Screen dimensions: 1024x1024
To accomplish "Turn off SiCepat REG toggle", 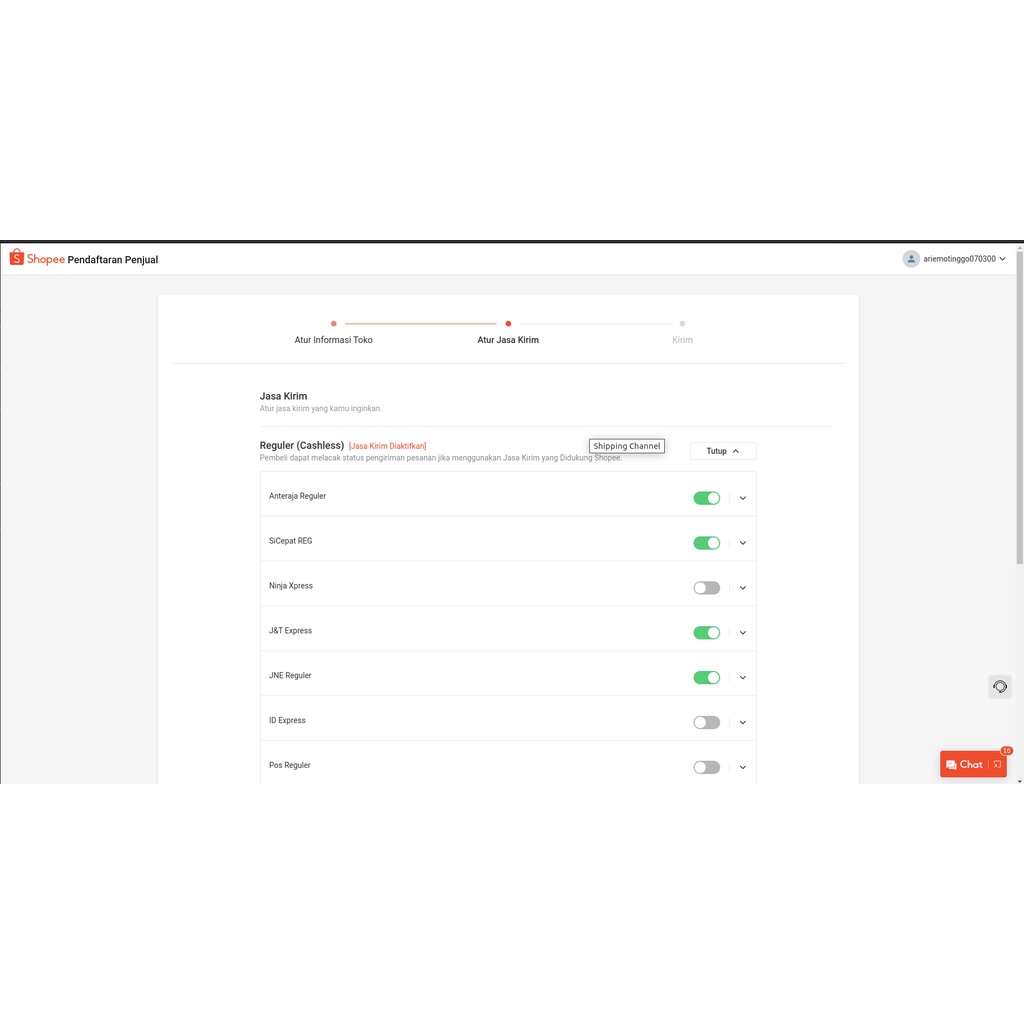I will click(706, 543).
